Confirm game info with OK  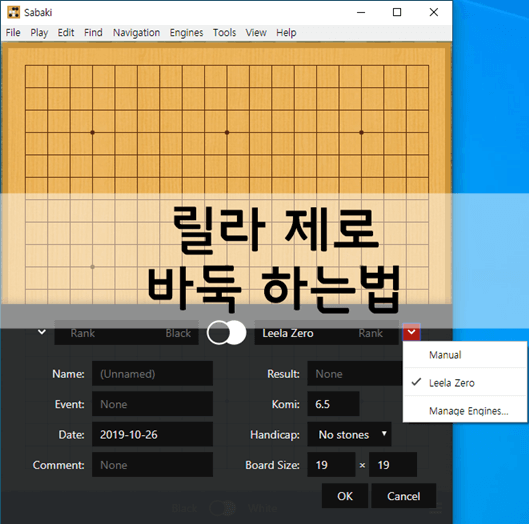tap(345, 496)
